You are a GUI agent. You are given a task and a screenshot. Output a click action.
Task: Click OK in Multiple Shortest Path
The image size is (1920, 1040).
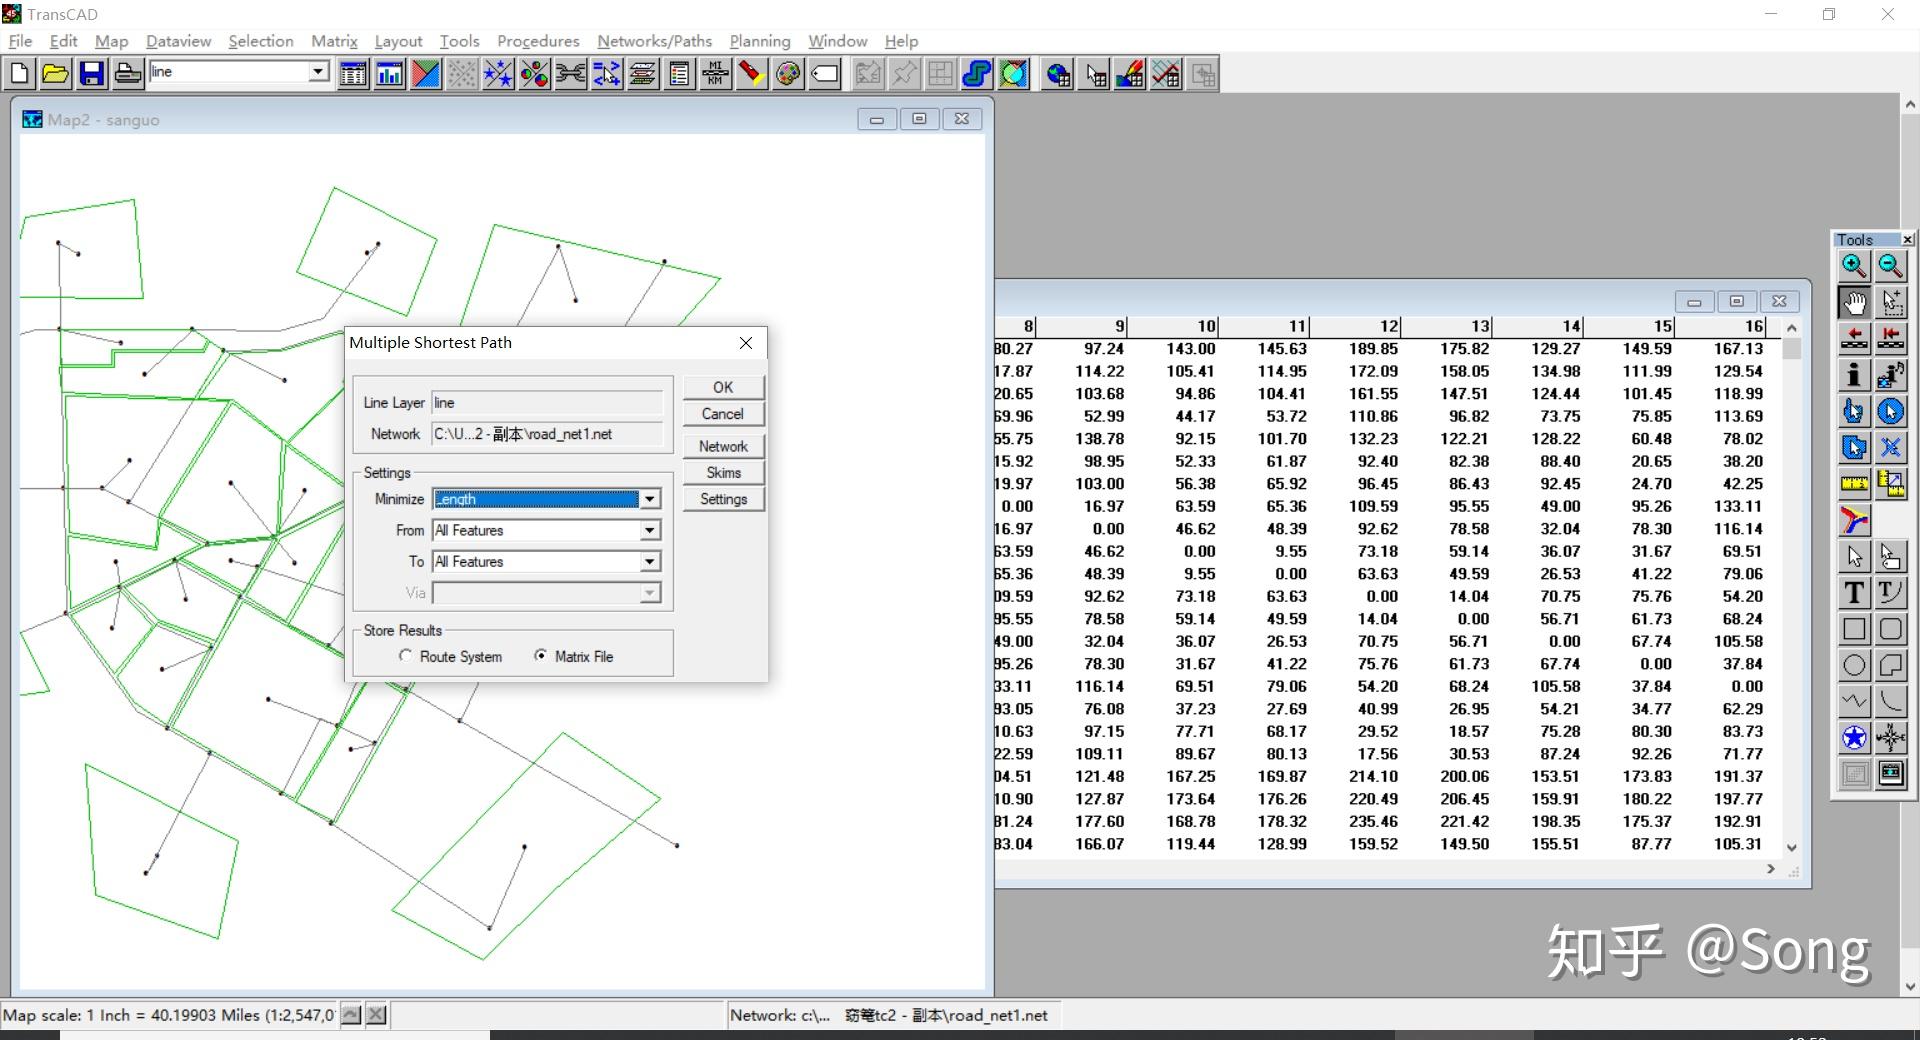723,387
